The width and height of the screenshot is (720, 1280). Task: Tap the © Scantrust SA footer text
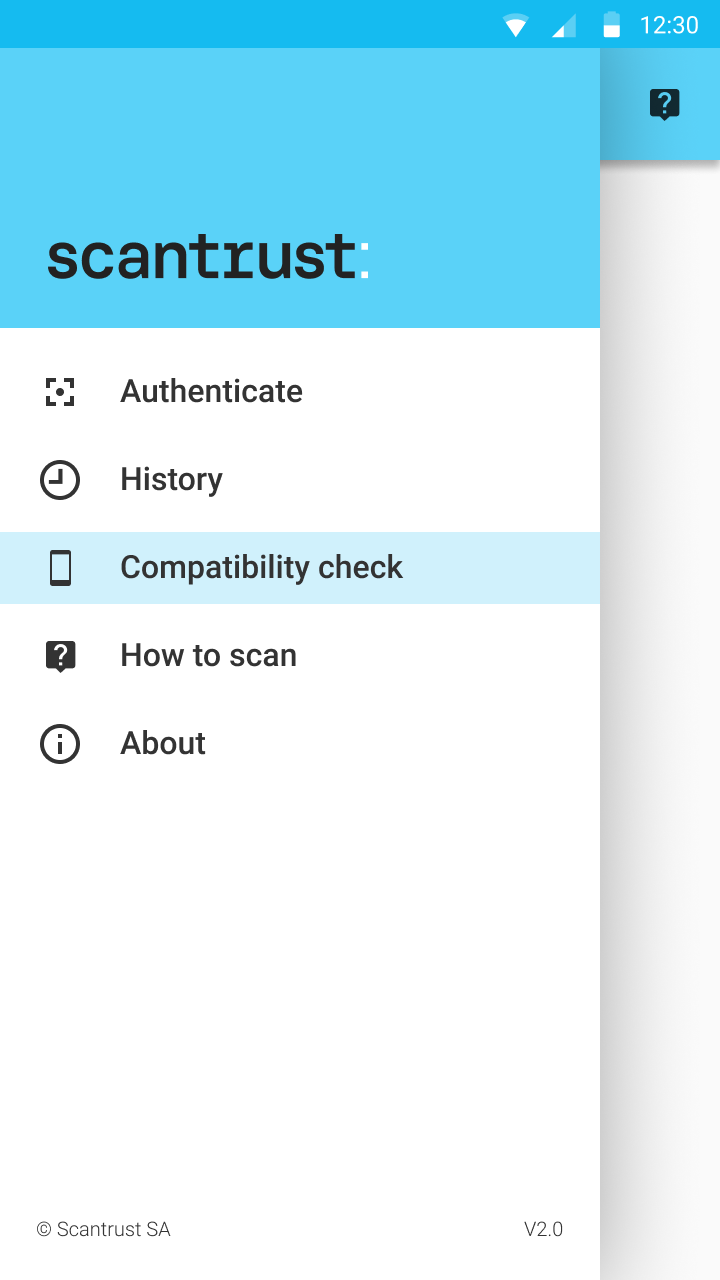pos(104,1230)
